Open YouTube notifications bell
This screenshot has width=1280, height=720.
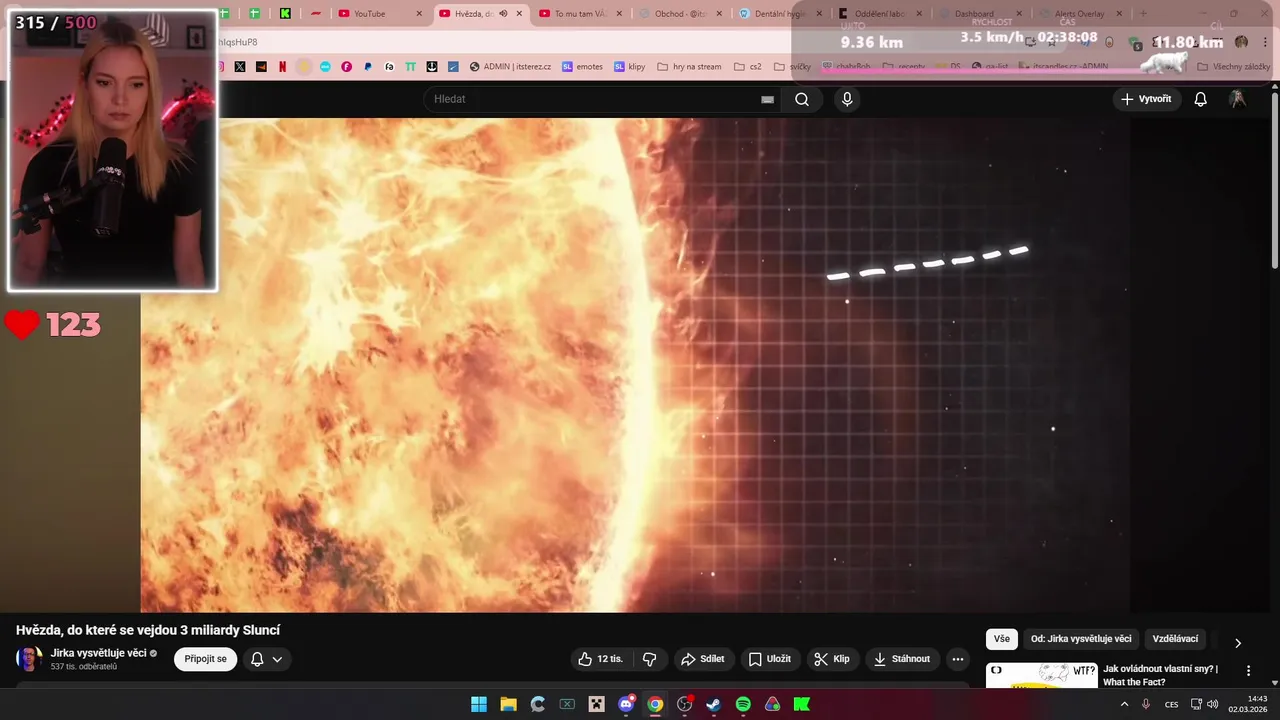1201,99
